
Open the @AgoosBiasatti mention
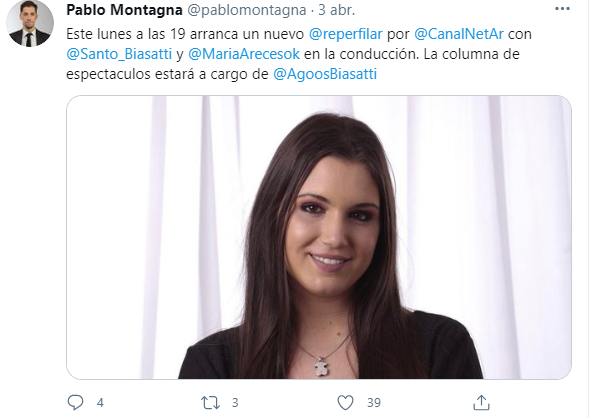click(325, 74)
